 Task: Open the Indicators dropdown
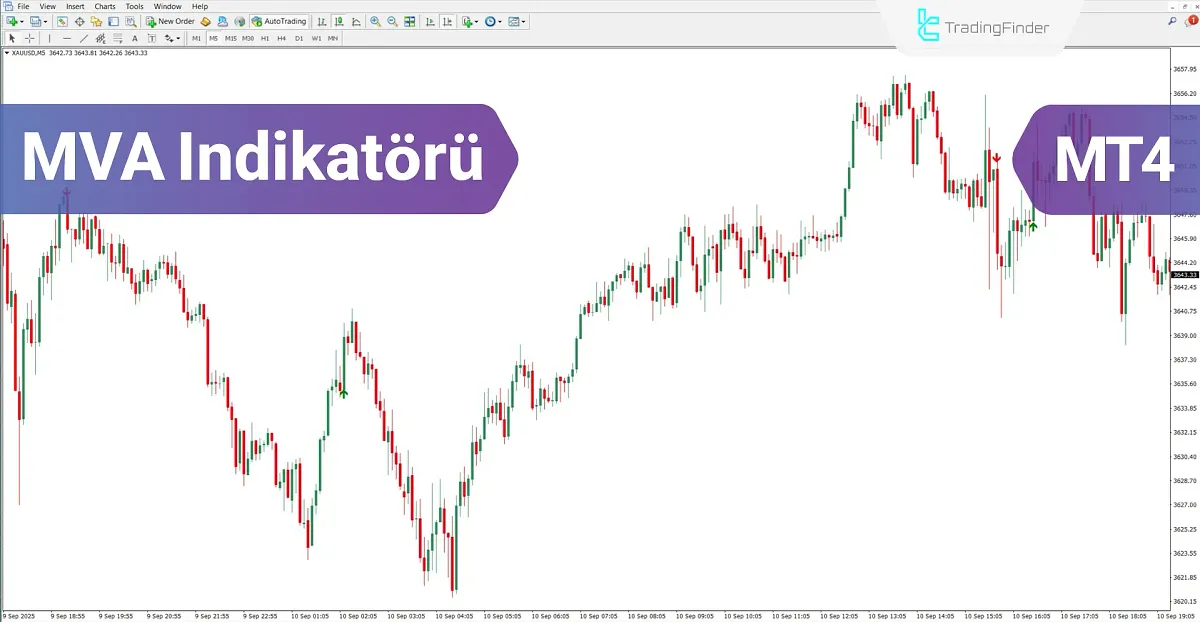471,21
